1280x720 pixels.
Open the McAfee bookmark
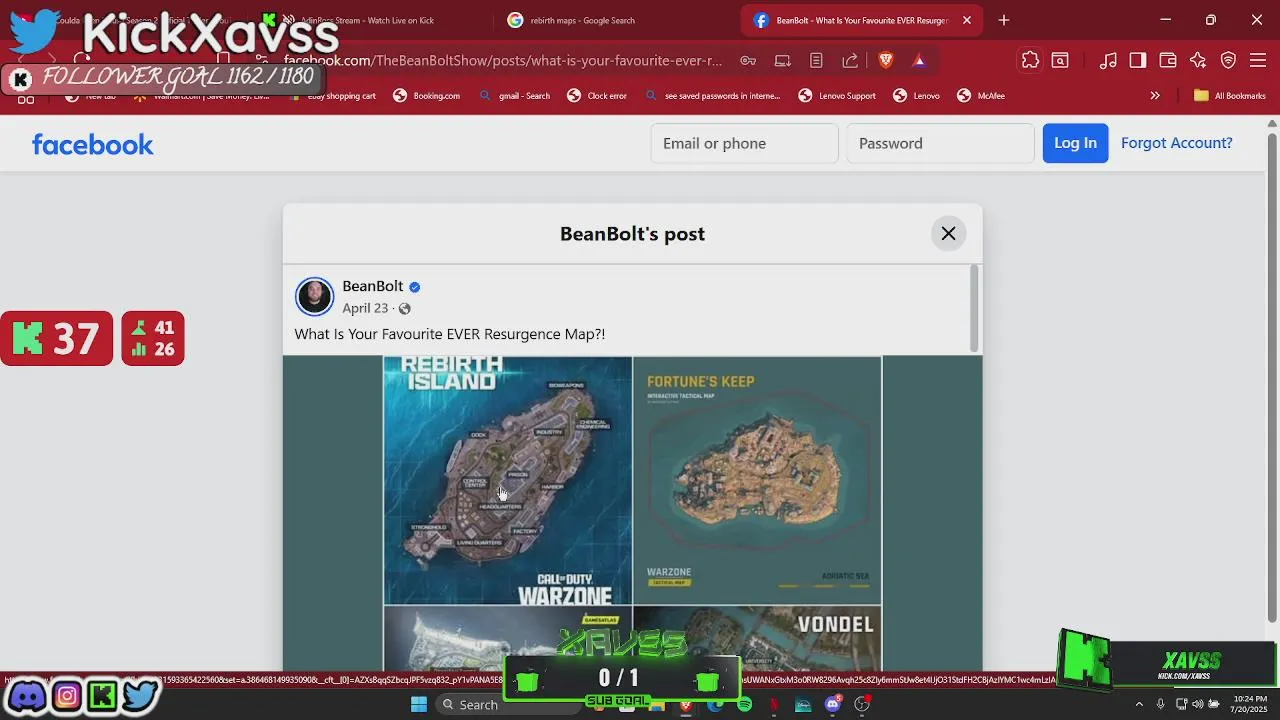point(981,96)
